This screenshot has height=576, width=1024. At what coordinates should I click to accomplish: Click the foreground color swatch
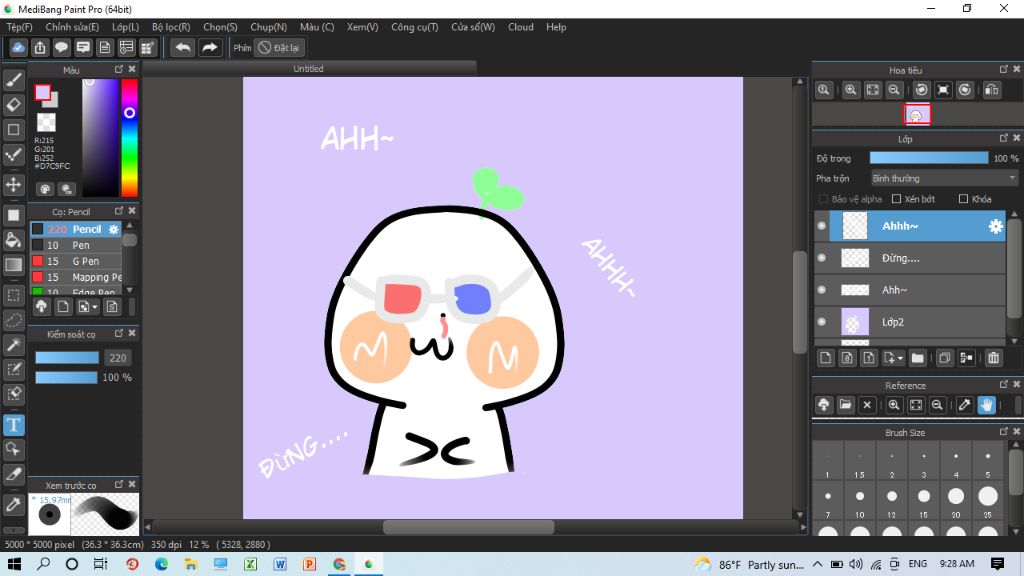click(42, 93)
